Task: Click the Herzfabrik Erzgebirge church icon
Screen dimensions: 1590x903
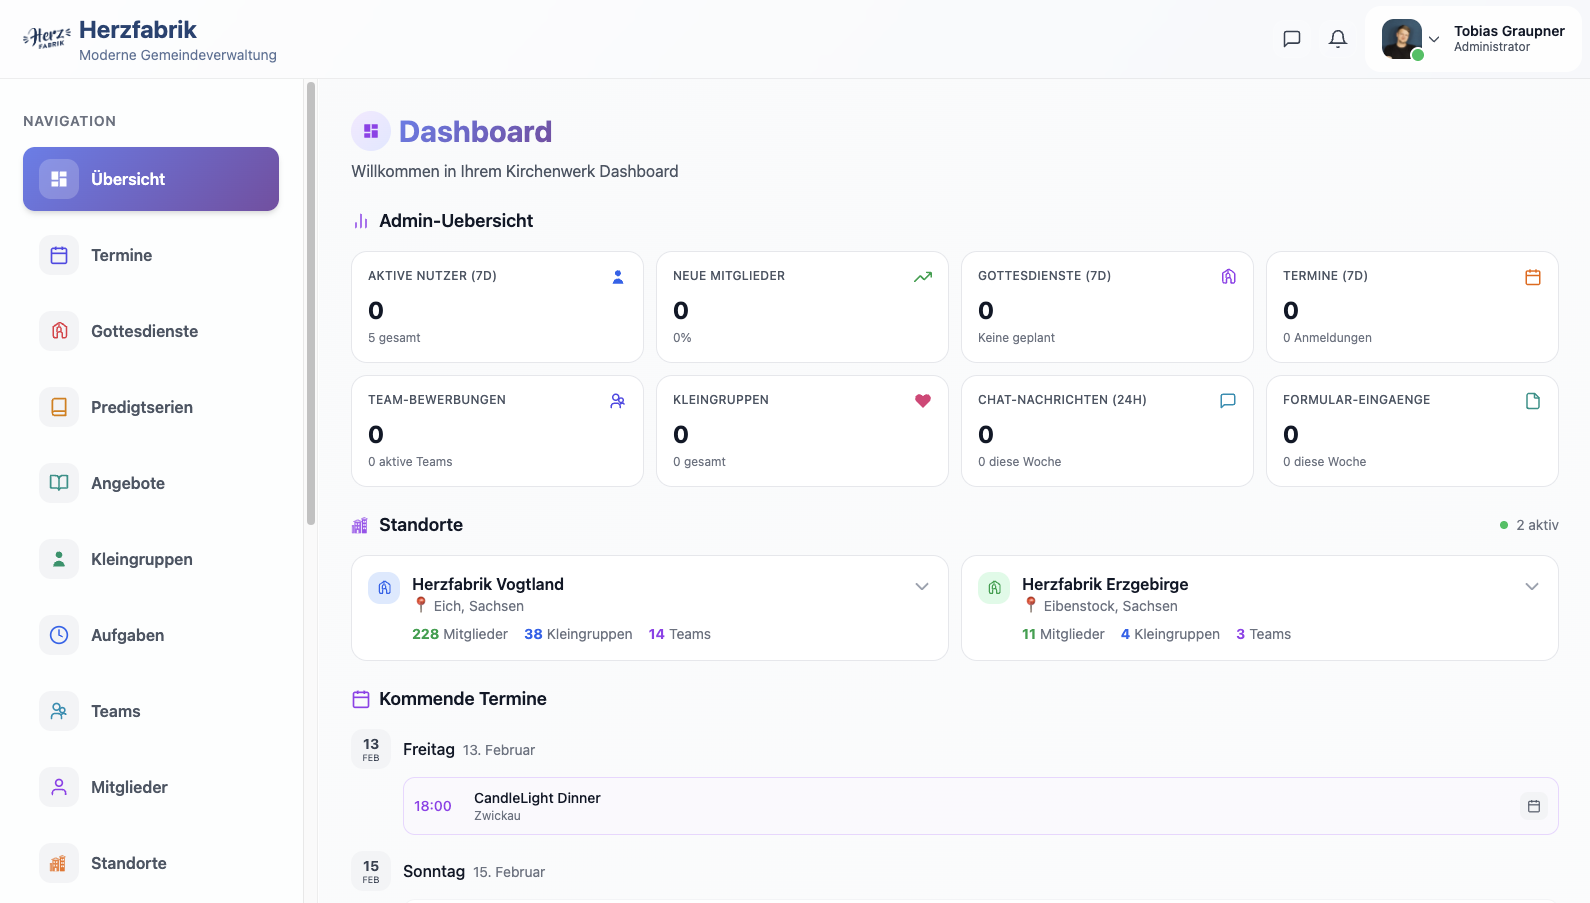Action: pyautogui.click(x=994, y=588)
